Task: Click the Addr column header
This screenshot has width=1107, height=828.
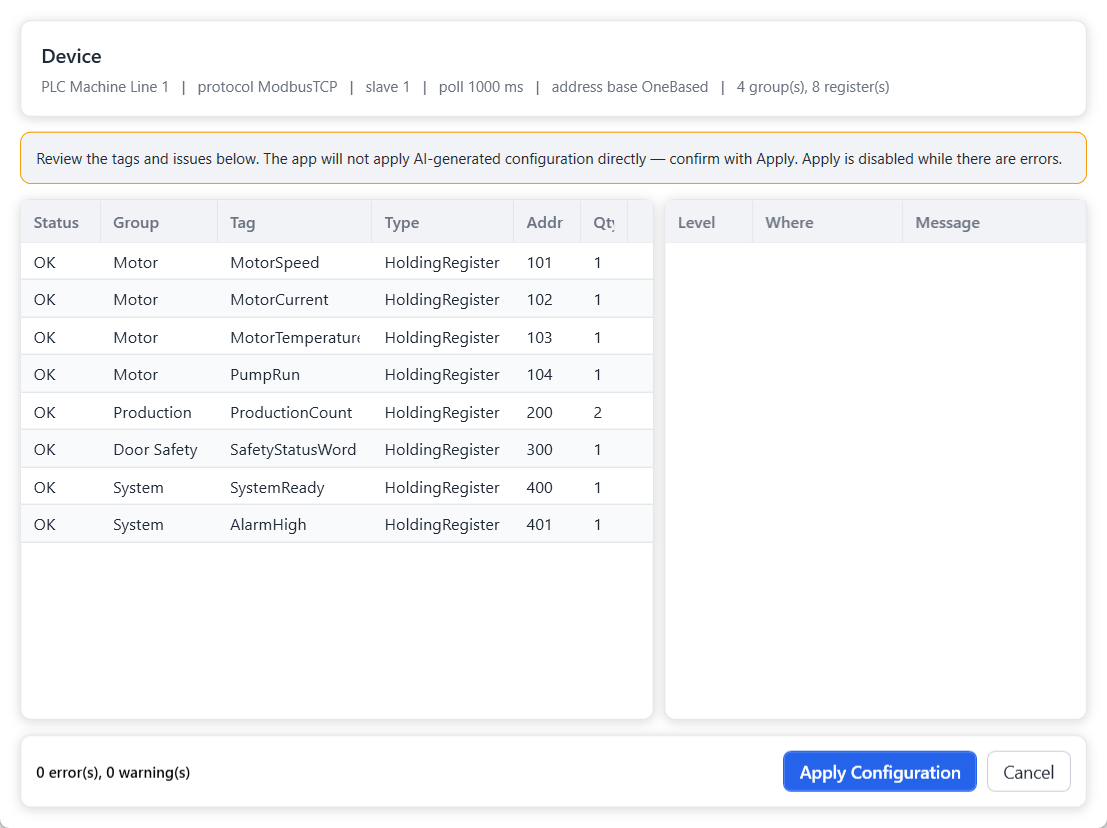Action: (547, 222)
